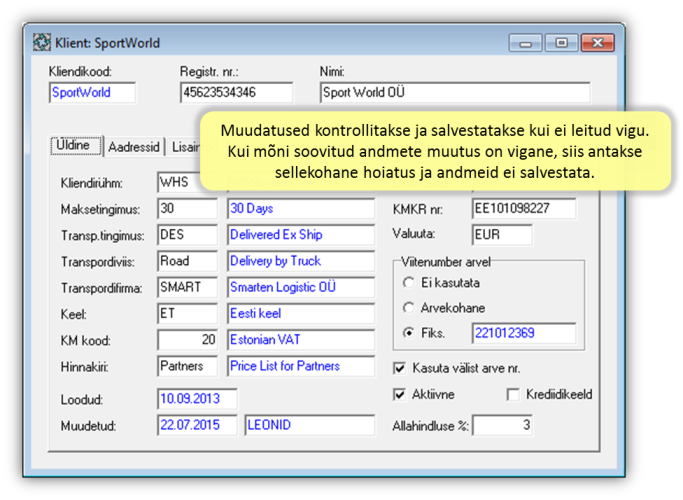Click the Loodud date field 10.09.2013
The image size is (683, 500).
[197, 399]
